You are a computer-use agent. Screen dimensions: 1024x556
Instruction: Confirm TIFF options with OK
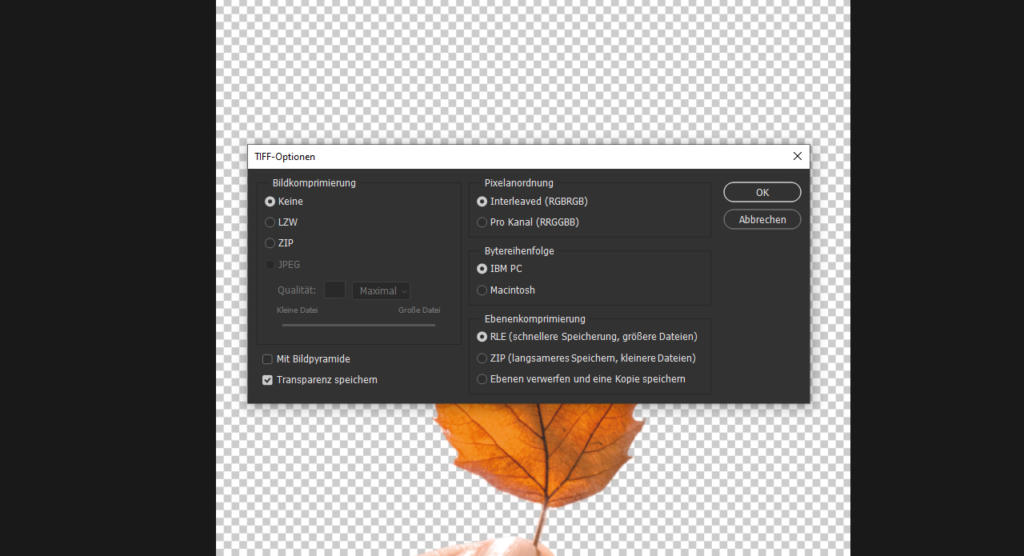[x=762, y=192]
